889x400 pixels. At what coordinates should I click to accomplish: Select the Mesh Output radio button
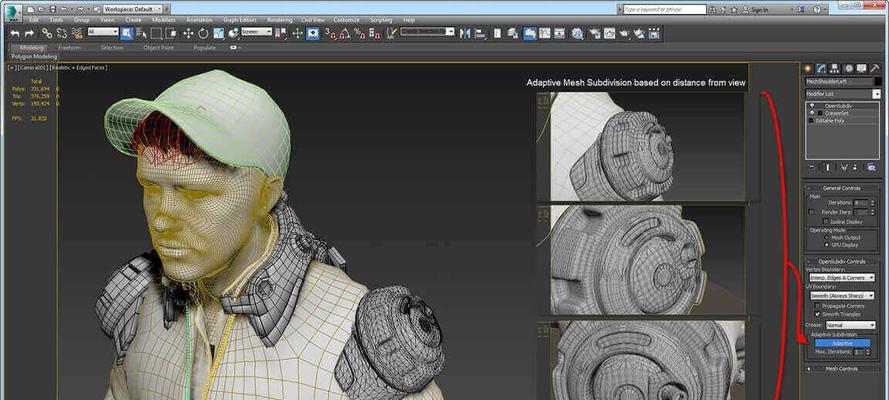tap(826, 237)
